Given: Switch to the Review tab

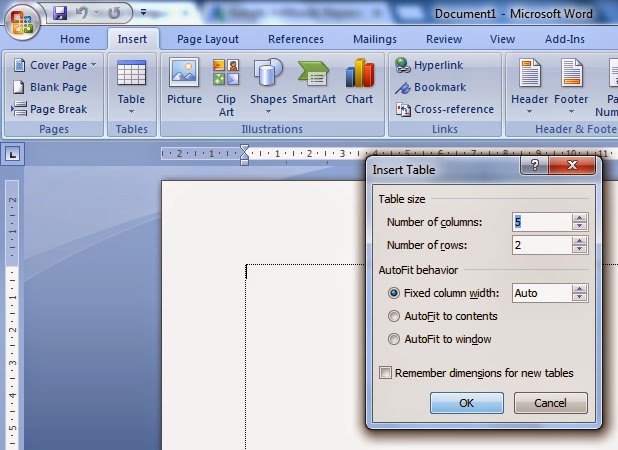Looking at the screenshot, I should (444, 39).
